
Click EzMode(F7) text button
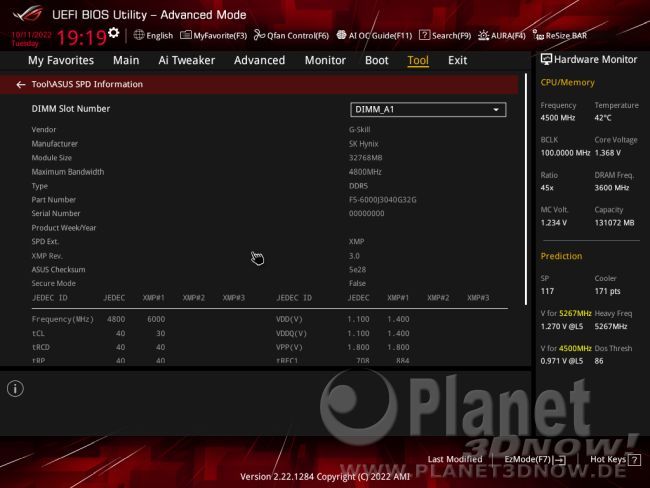coord(527,459)
